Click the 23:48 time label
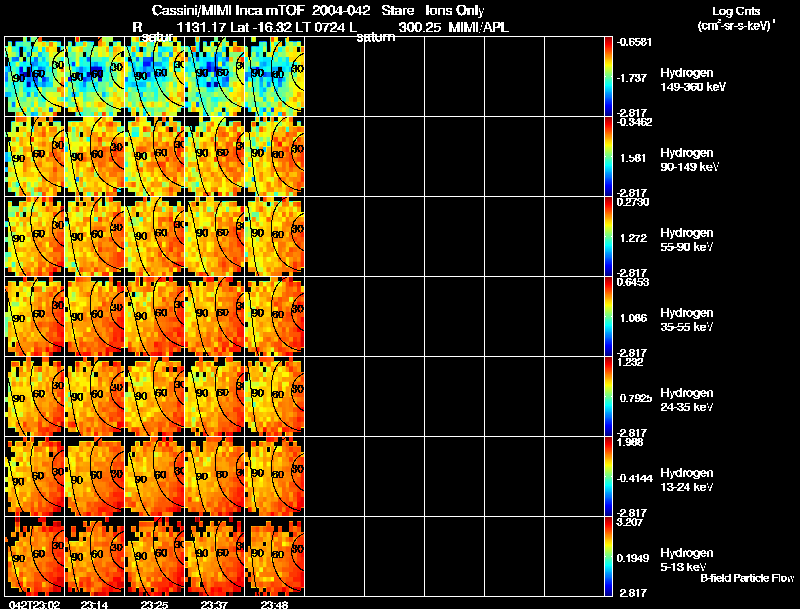 click(x=274, y=604)
